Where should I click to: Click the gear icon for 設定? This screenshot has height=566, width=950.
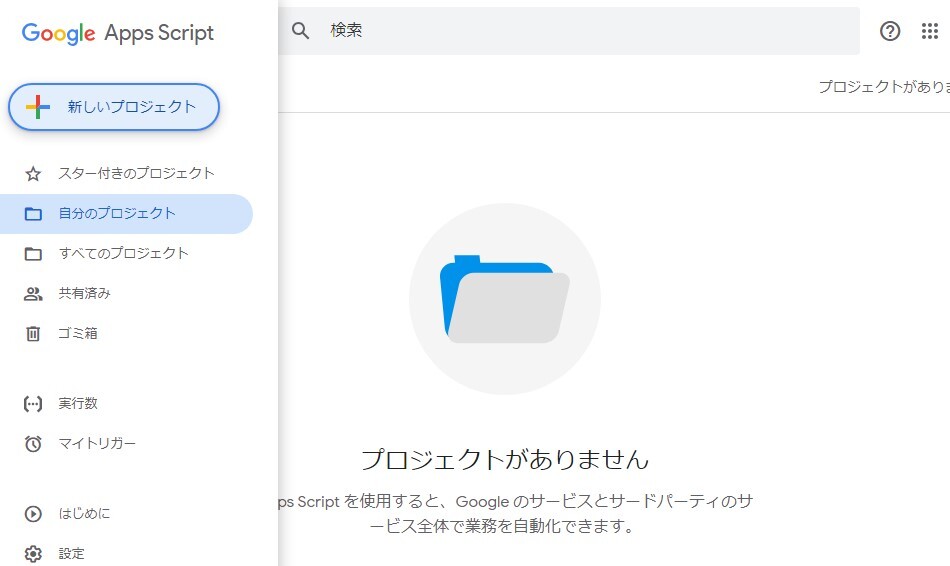coord(33,554)
